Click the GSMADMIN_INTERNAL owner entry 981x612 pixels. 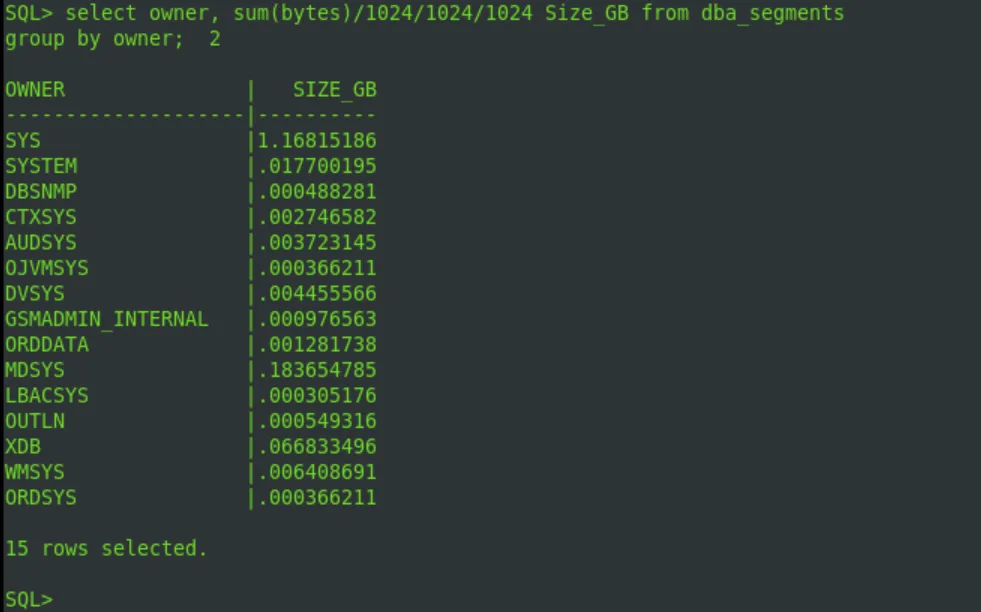coord(107,319)
